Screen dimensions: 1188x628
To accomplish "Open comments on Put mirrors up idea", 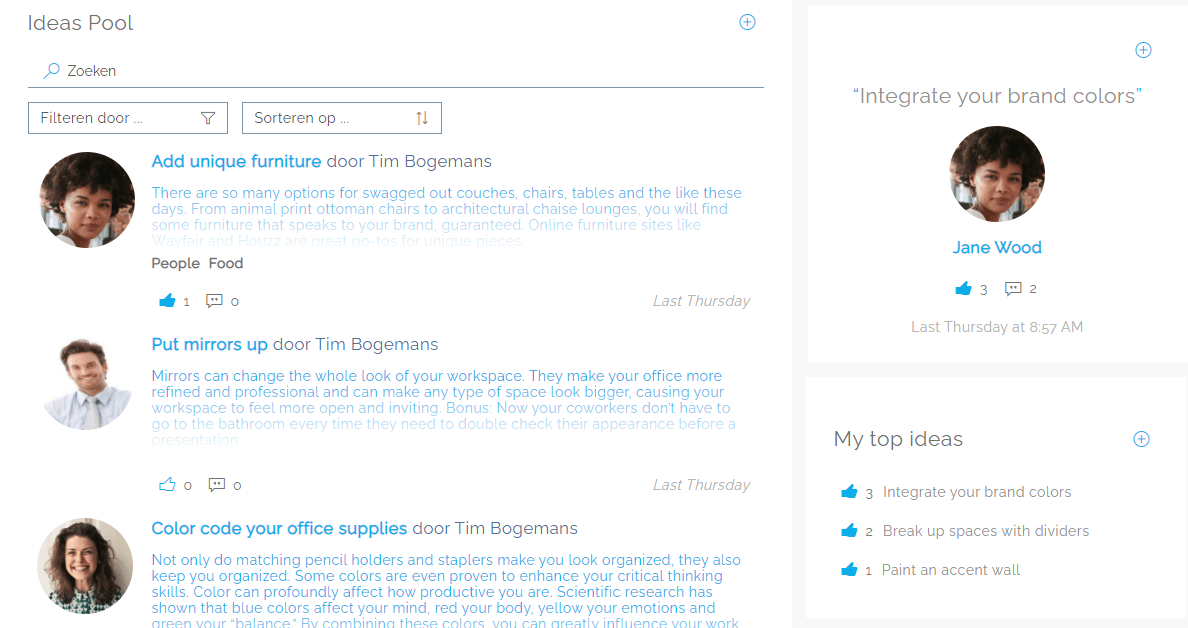I will point(216,485).
